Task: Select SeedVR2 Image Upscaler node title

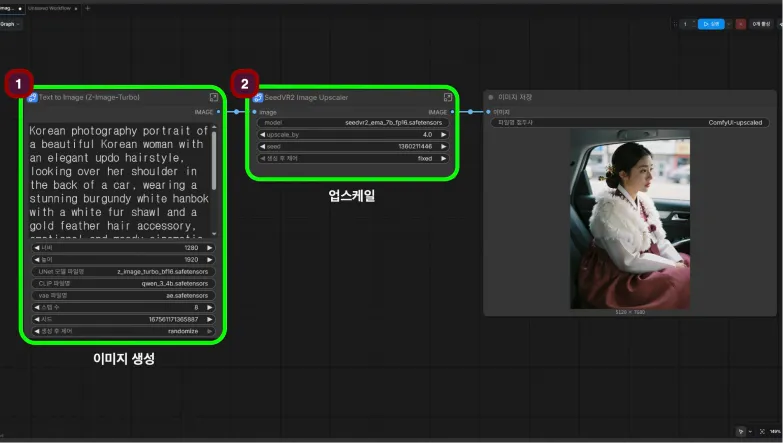Action: tap(306, 97)
